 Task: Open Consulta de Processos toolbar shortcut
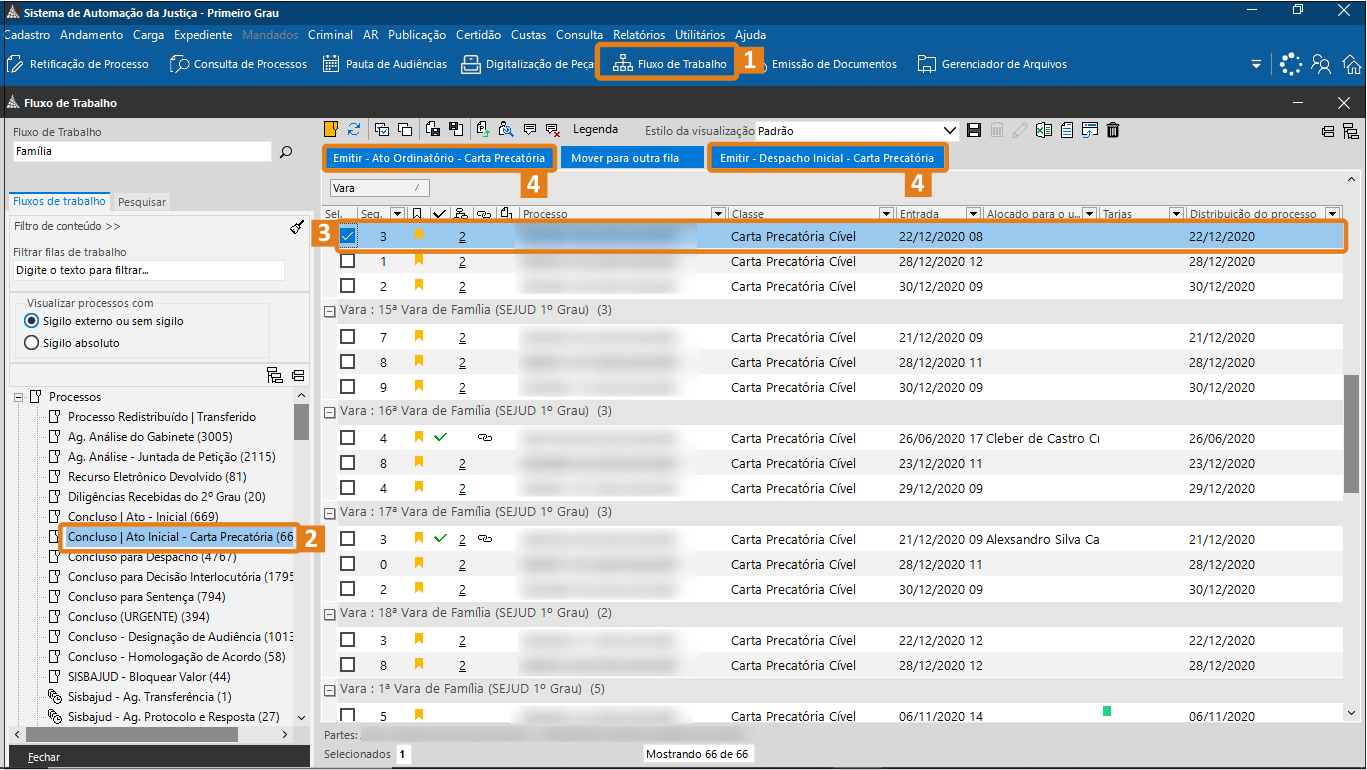pyautogui.click(x=239, y=64)
